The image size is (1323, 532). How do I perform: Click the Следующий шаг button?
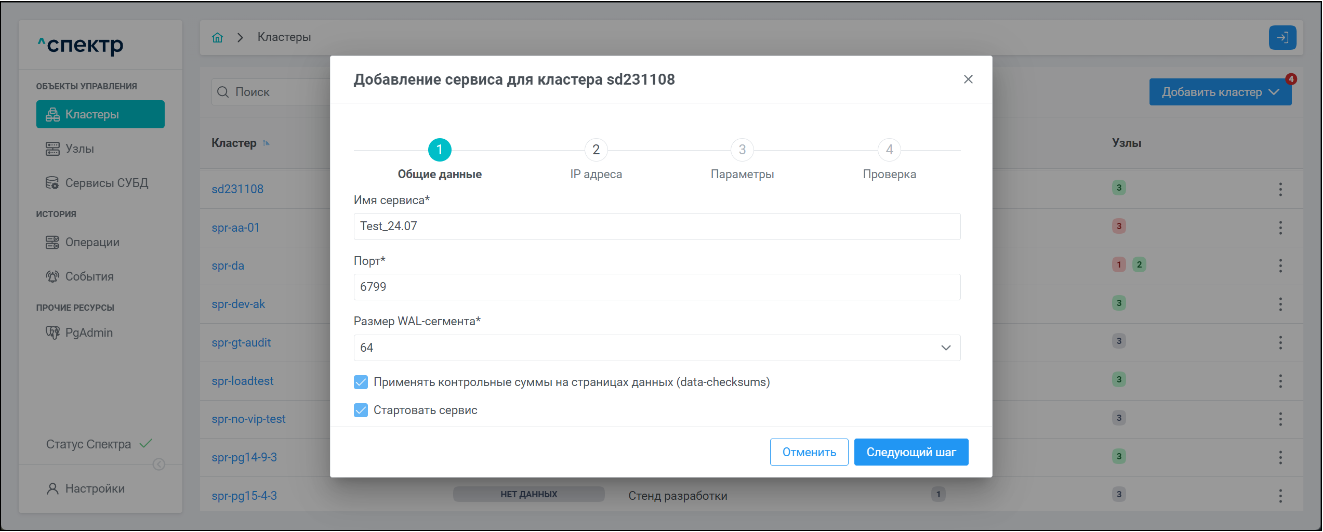(910, 452)
